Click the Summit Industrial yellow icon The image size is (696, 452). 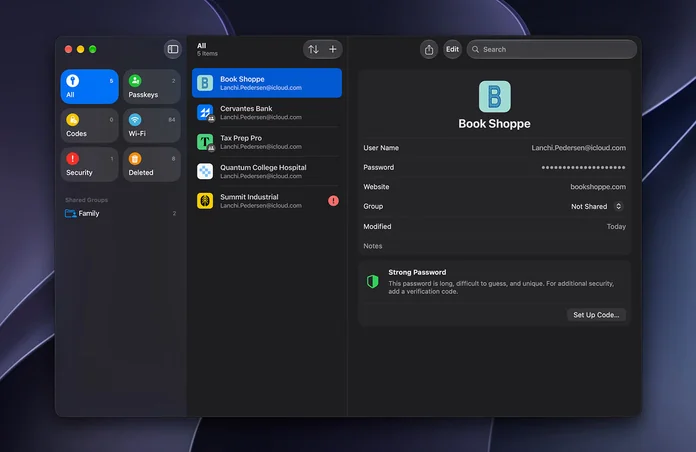205,201
